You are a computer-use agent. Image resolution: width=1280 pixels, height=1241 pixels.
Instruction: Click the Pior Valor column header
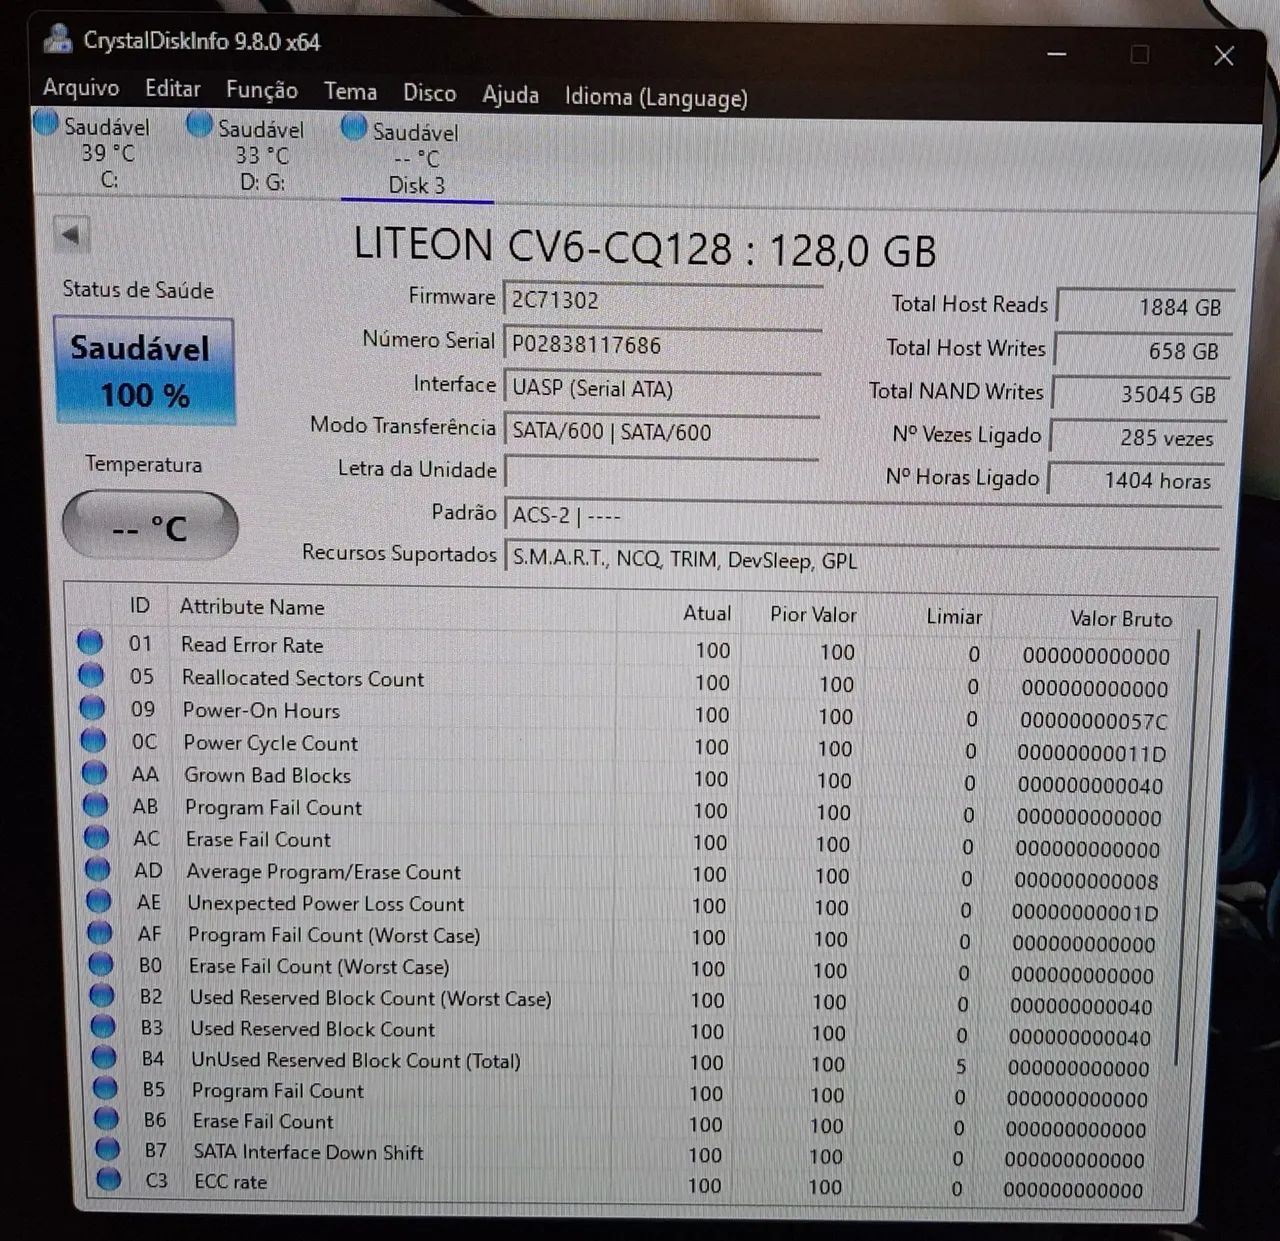813,615
